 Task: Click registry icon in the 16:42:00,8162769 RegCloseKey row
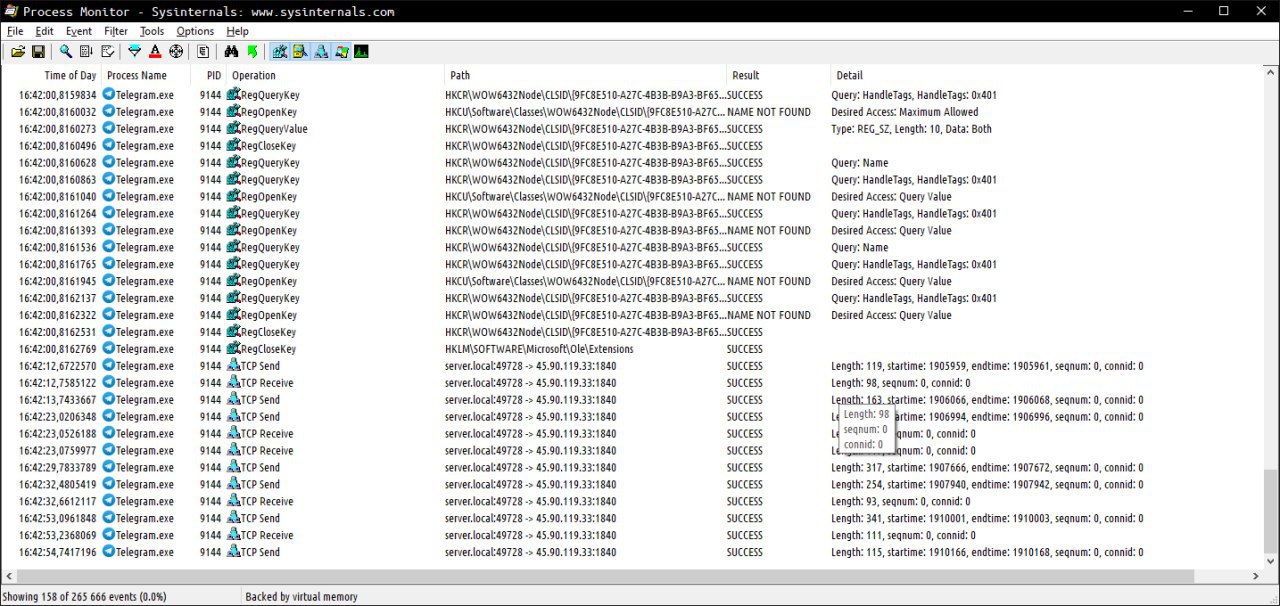pos(234,348)
